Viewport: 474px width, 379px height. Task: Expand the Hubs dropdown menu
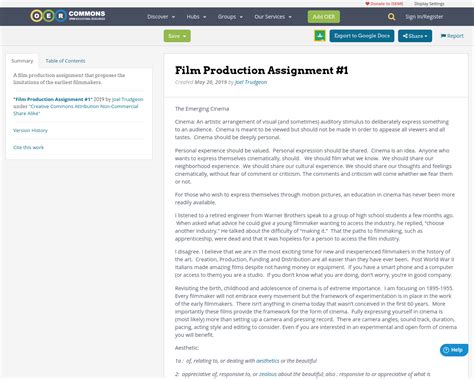tap(196, 17)
